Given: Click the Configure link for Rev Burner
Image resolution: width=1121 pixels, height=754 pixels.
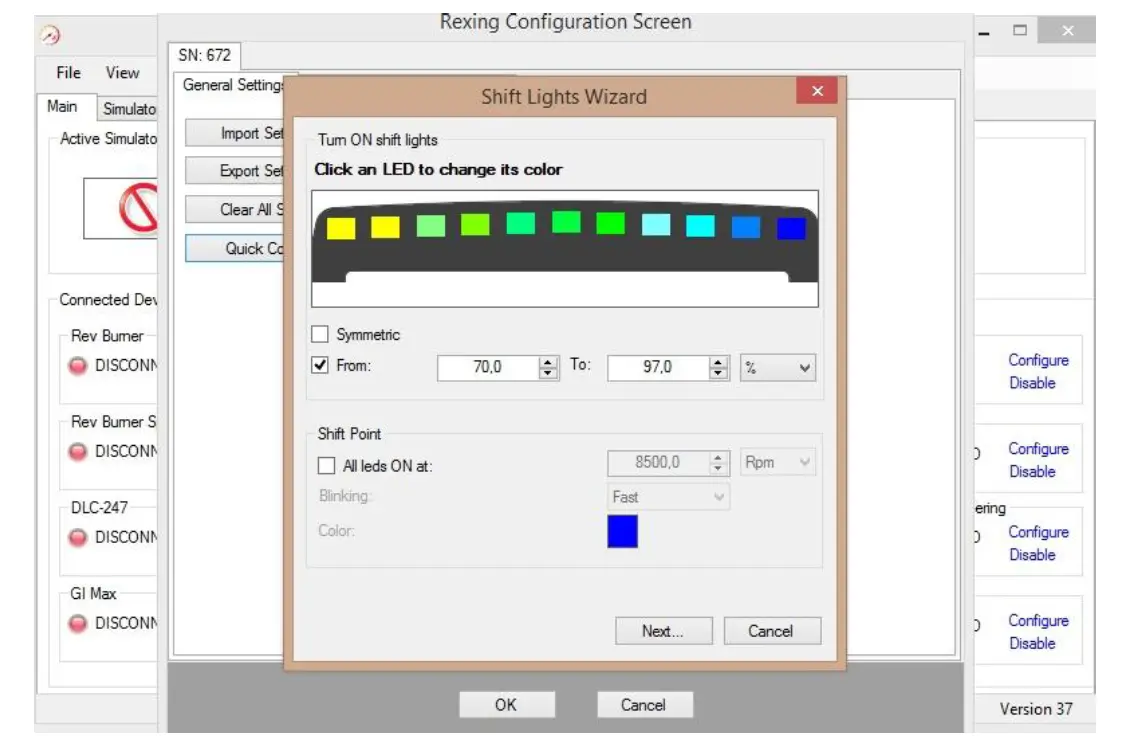Looking at the screenshot, I should click(x=1038, y=360).
